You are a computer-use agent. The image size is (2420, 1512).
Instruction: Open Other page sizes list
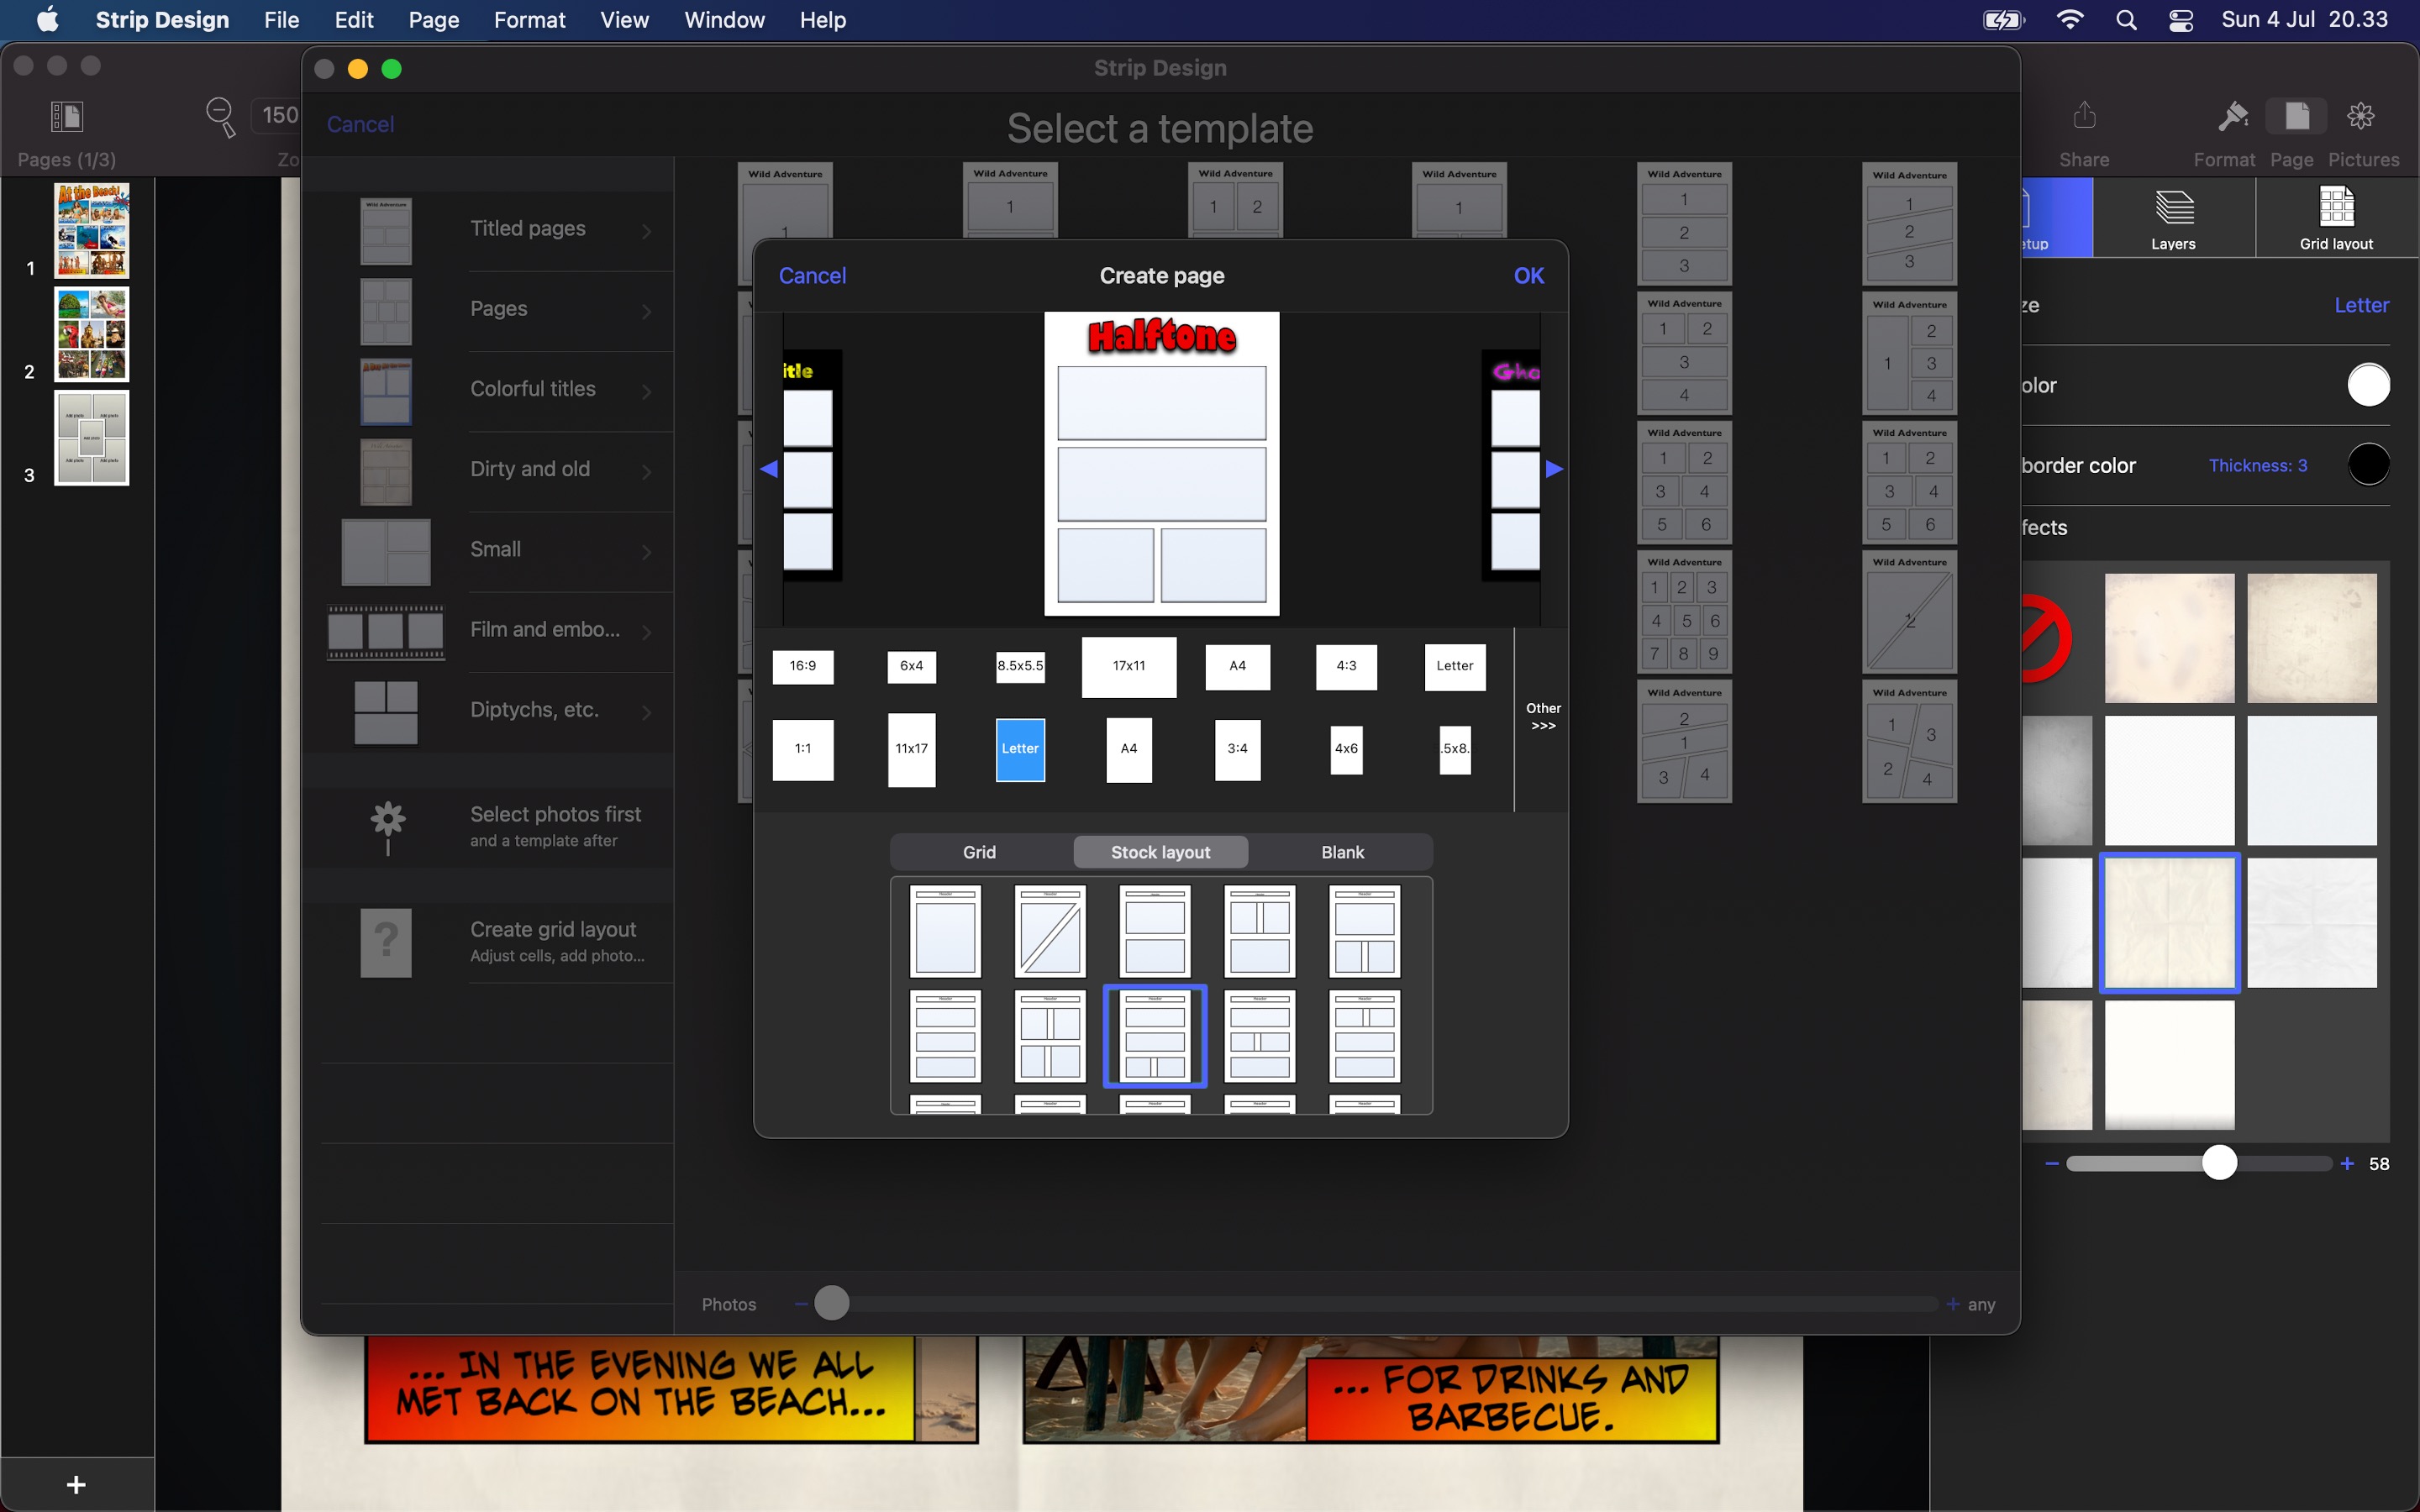1542,716
